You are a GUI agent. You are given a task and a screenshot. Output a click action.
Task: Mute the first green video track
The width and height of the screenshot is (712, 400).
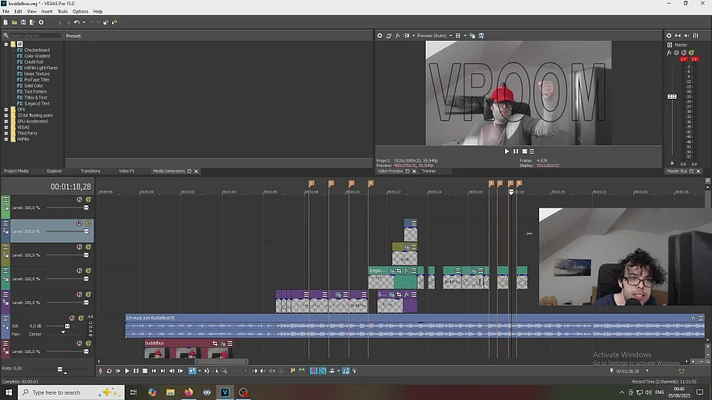click(79, 199)
